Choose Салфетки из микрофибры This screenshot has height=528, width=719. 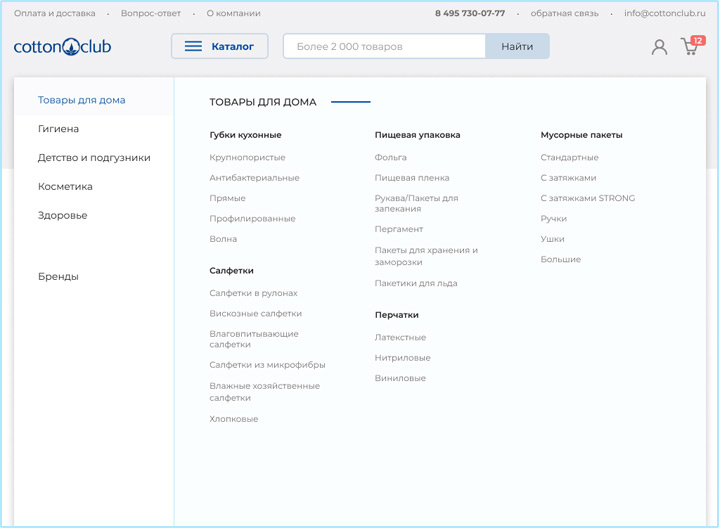[x=267, y=365]
